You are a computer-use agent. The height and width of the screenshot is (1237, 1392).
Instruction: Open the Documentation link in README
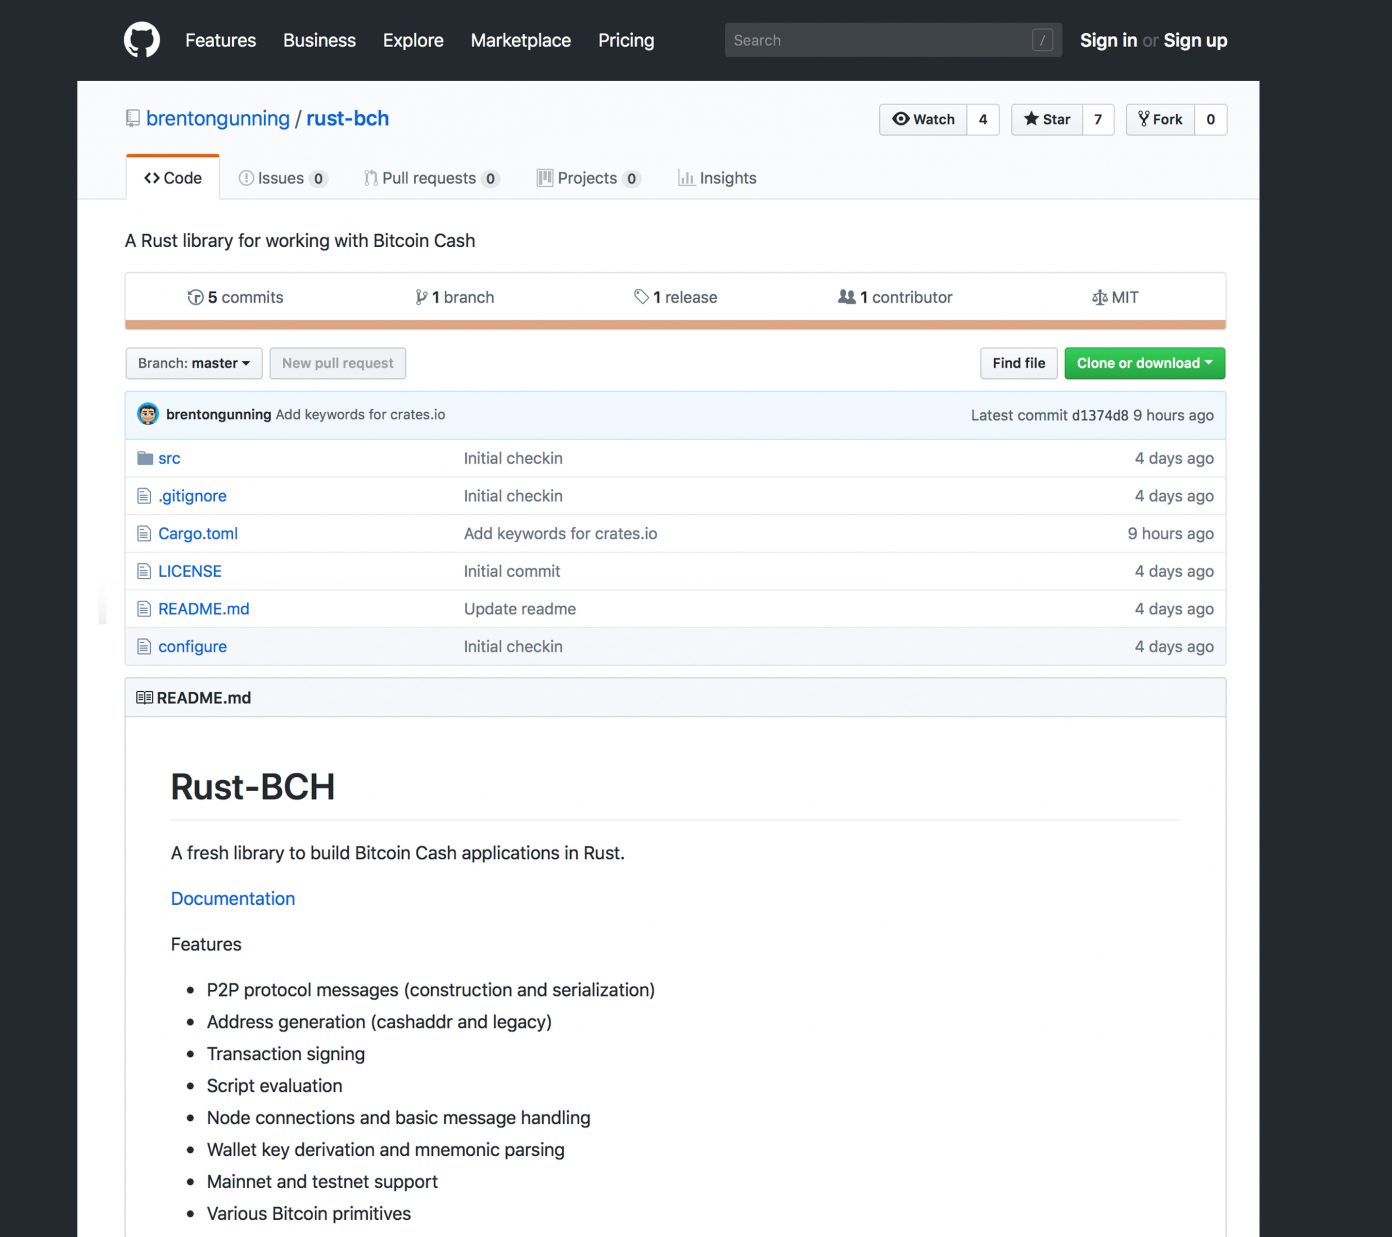tap(233, 898)
